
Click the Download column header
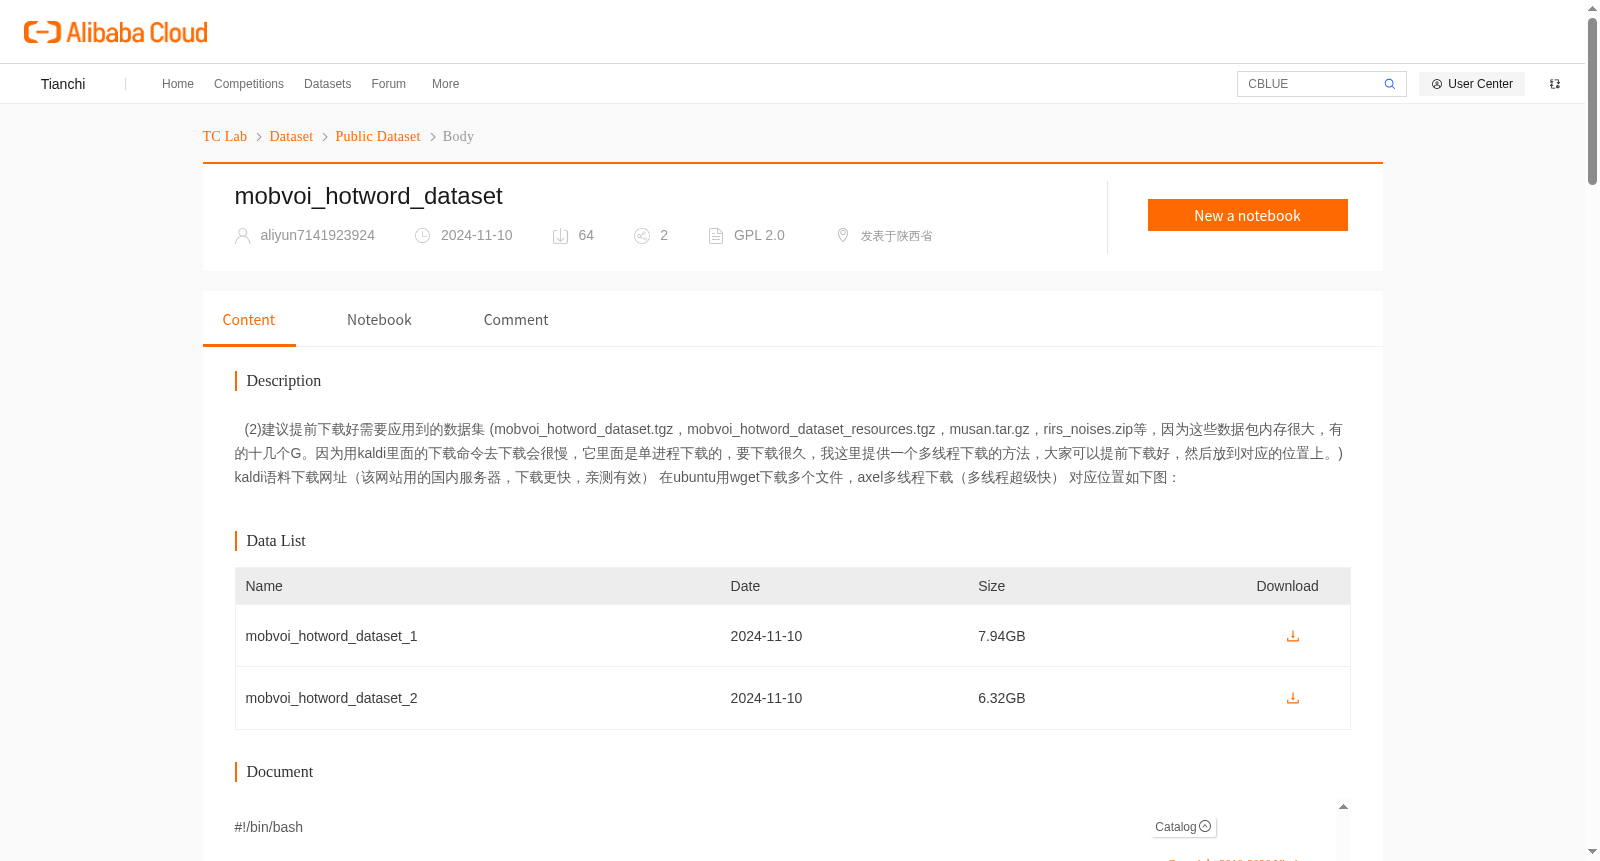click(1287, 586)
